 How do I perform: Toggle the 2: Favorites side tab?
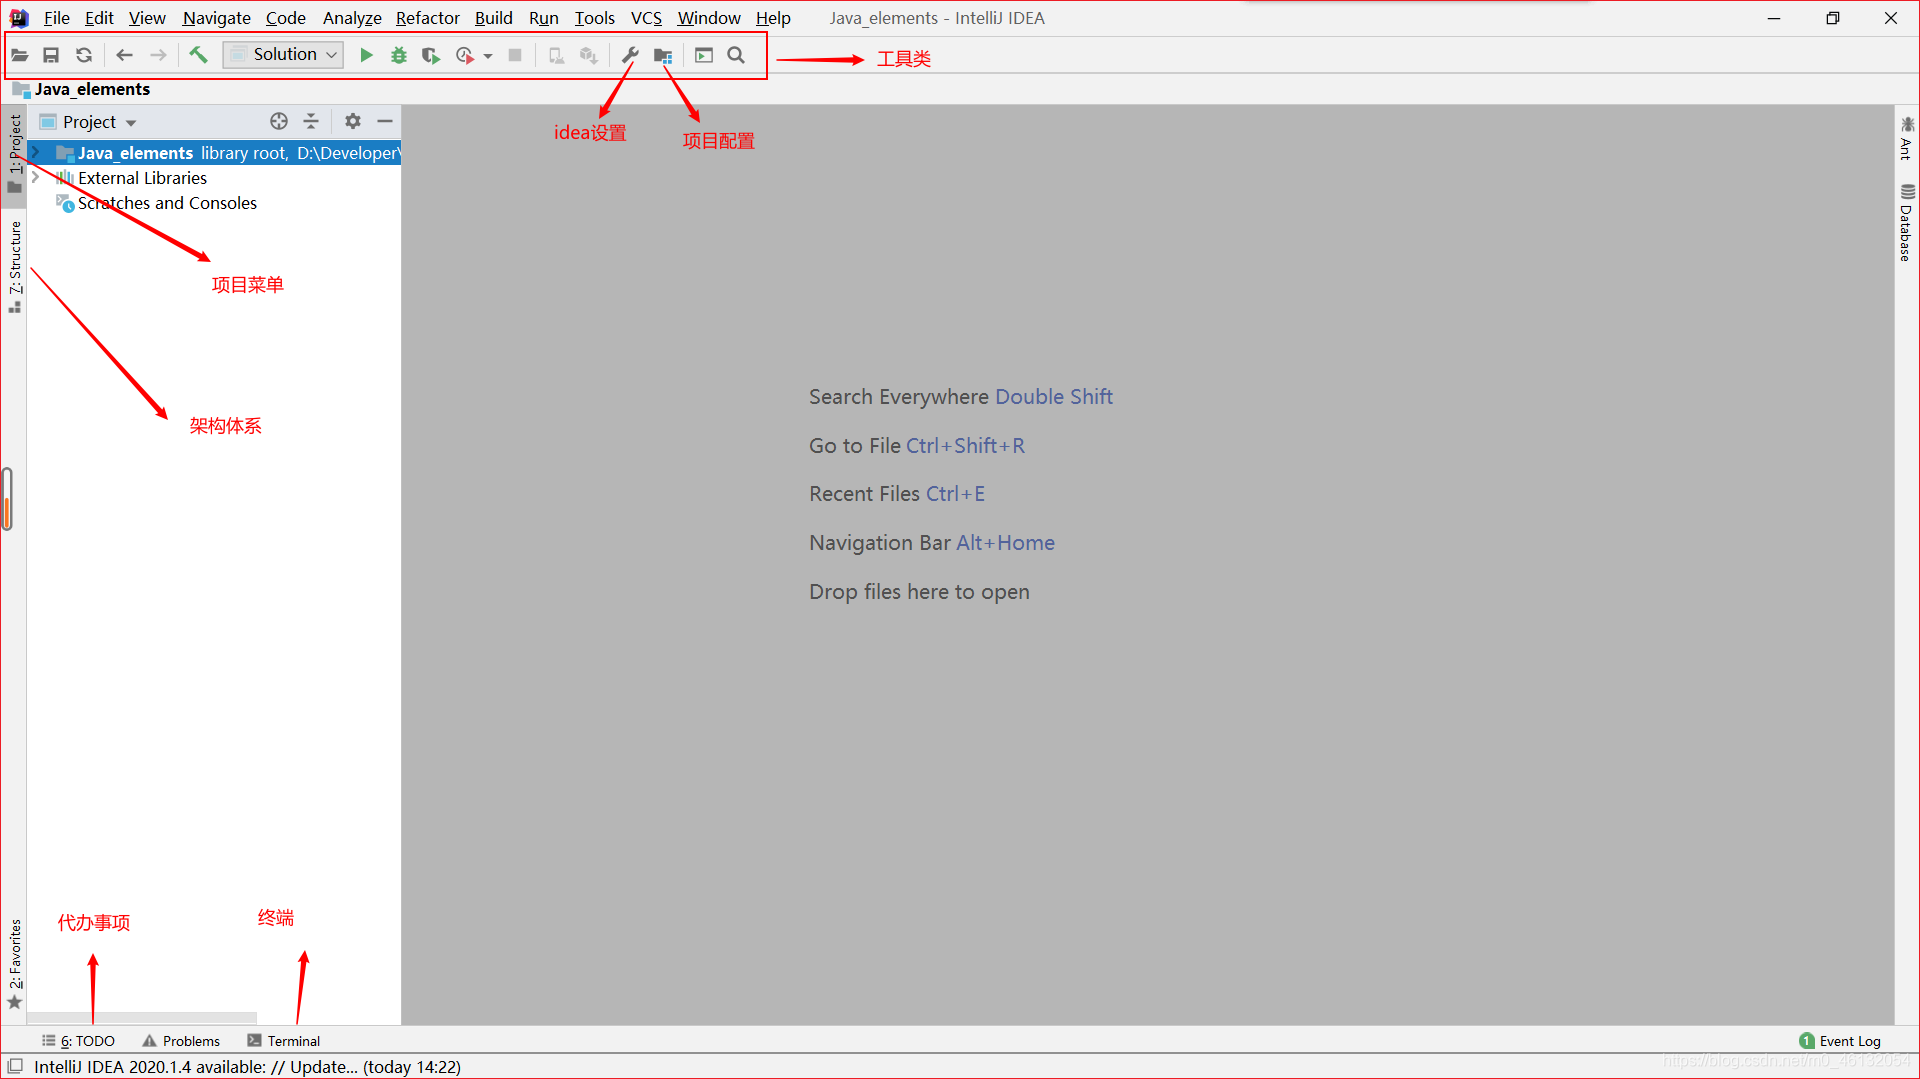[x=14, y=964]
